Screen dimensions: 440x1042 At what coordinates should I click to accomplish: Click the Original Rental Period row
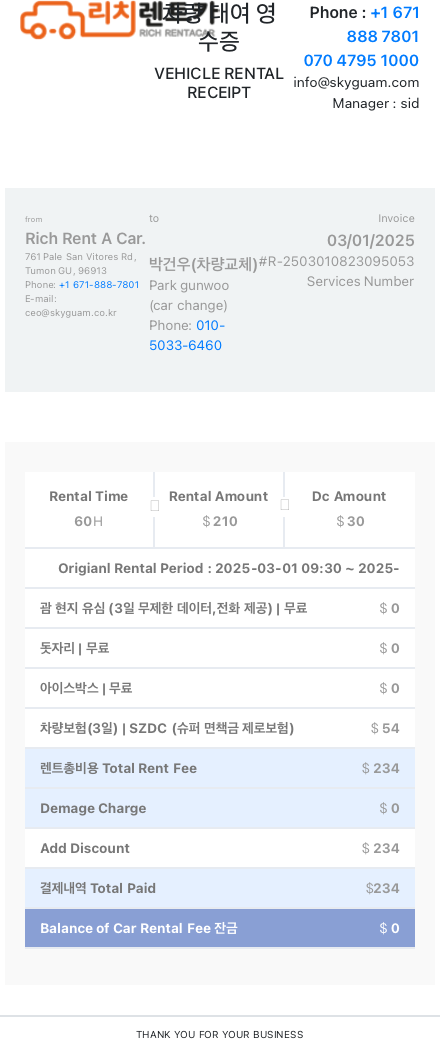click(220, 569)
